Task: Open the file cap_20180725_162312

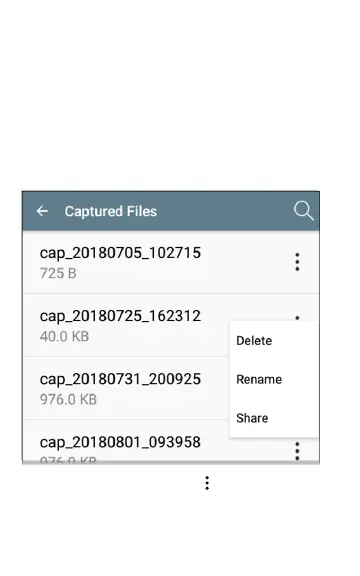Action: tap(126, 325)
